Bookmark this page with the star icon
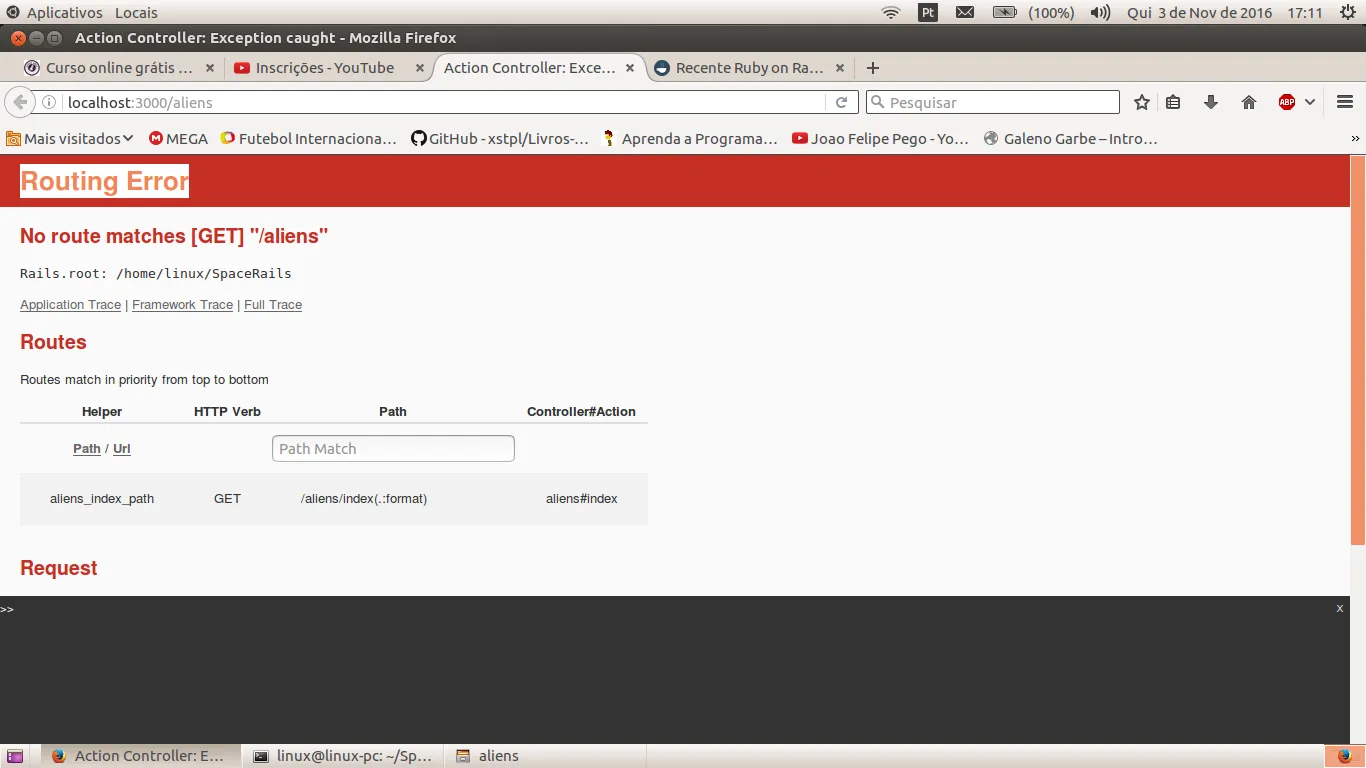The width and height of the screenshot is (1366, 768). pos(1142,102)
